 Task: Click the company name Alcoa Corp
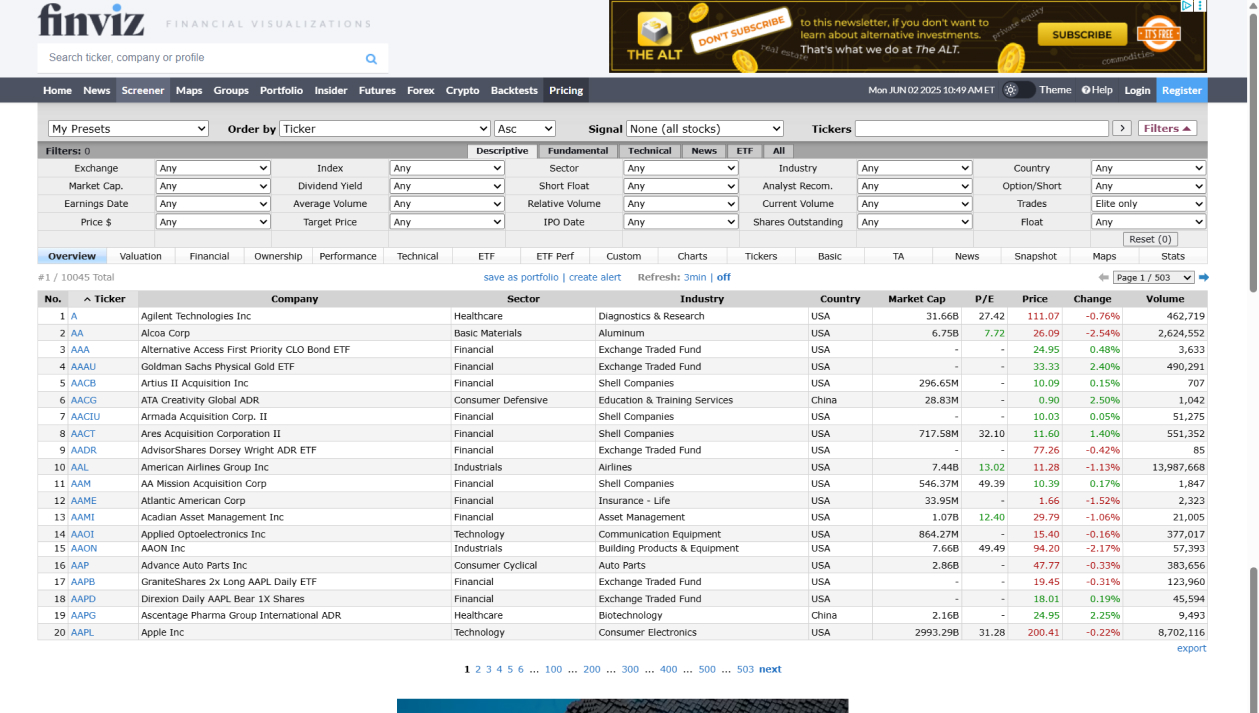click(165, 333)
